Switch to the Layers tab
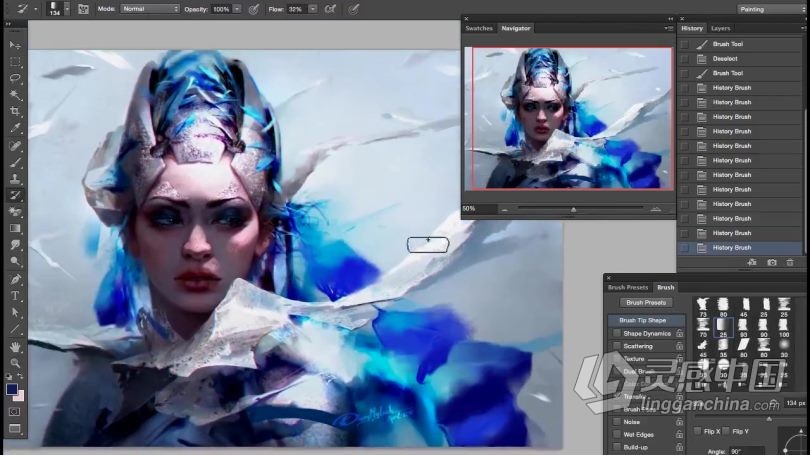 point(720,28)
